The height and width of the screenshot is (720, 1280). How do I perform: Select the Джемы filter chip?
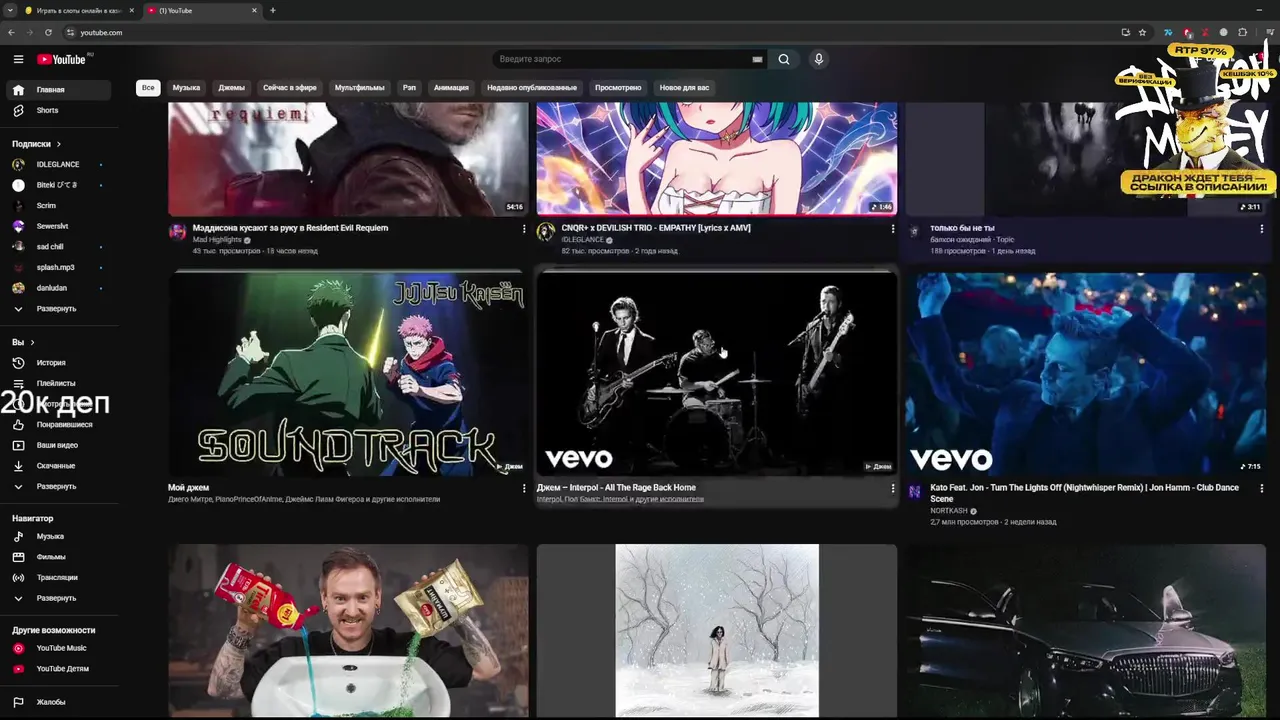pyautogui.click(x=231, y=88)
